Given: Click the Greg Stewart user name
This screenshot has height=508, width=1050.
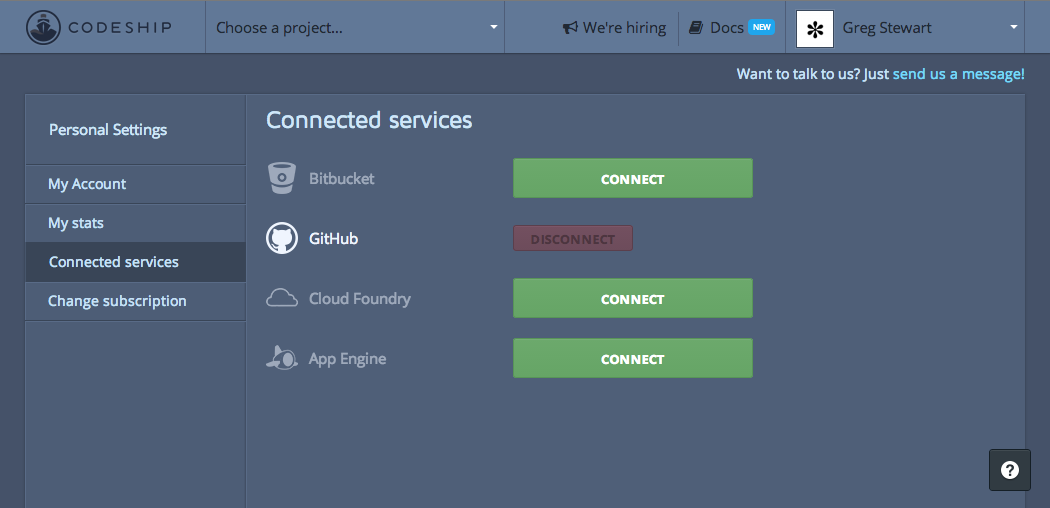Looking at the screenshot, I should pos(887,28).
